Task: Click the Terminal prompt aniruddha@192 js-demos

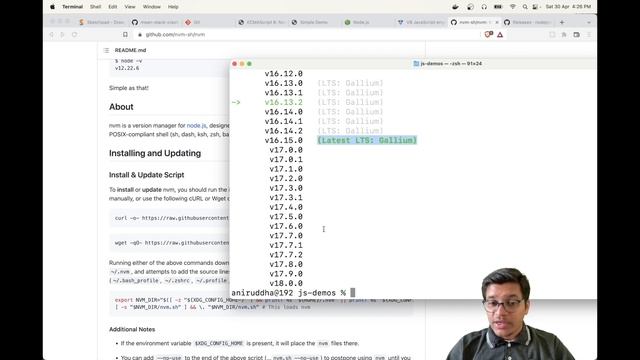Action: [288, 293]
